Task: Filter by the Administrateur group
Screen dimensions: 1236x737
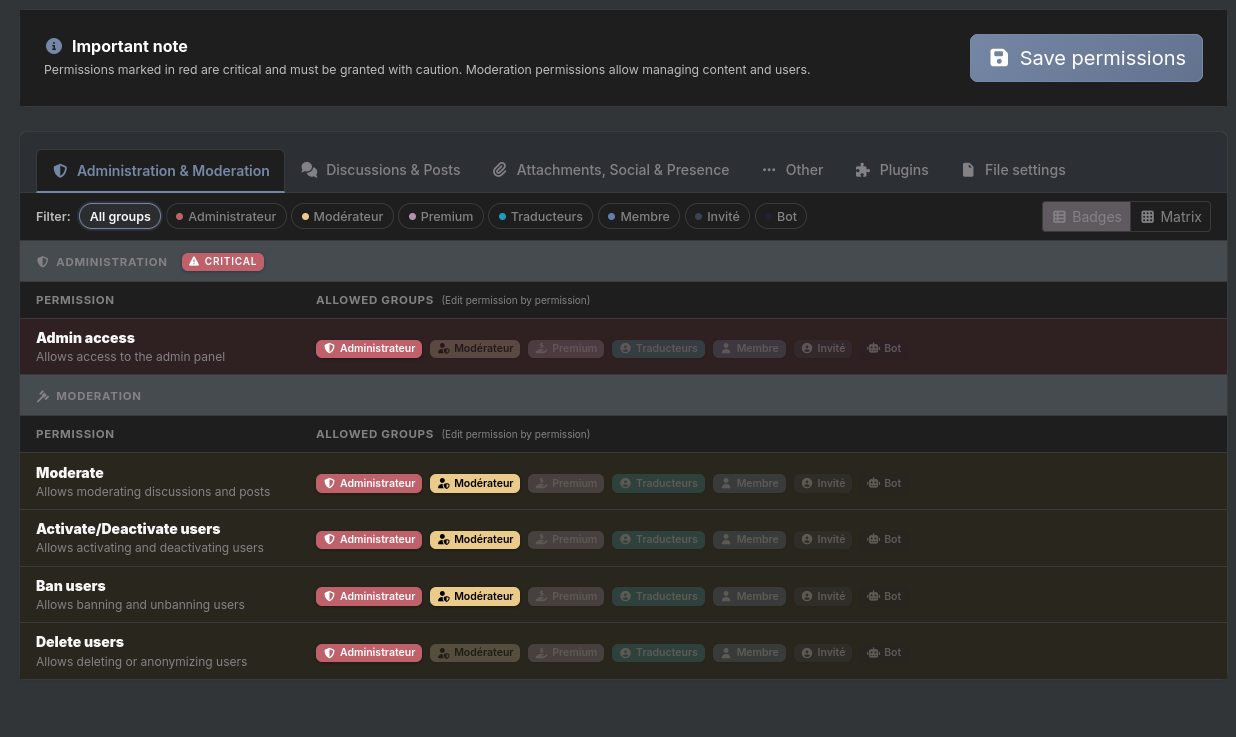Action: point(227,217)
